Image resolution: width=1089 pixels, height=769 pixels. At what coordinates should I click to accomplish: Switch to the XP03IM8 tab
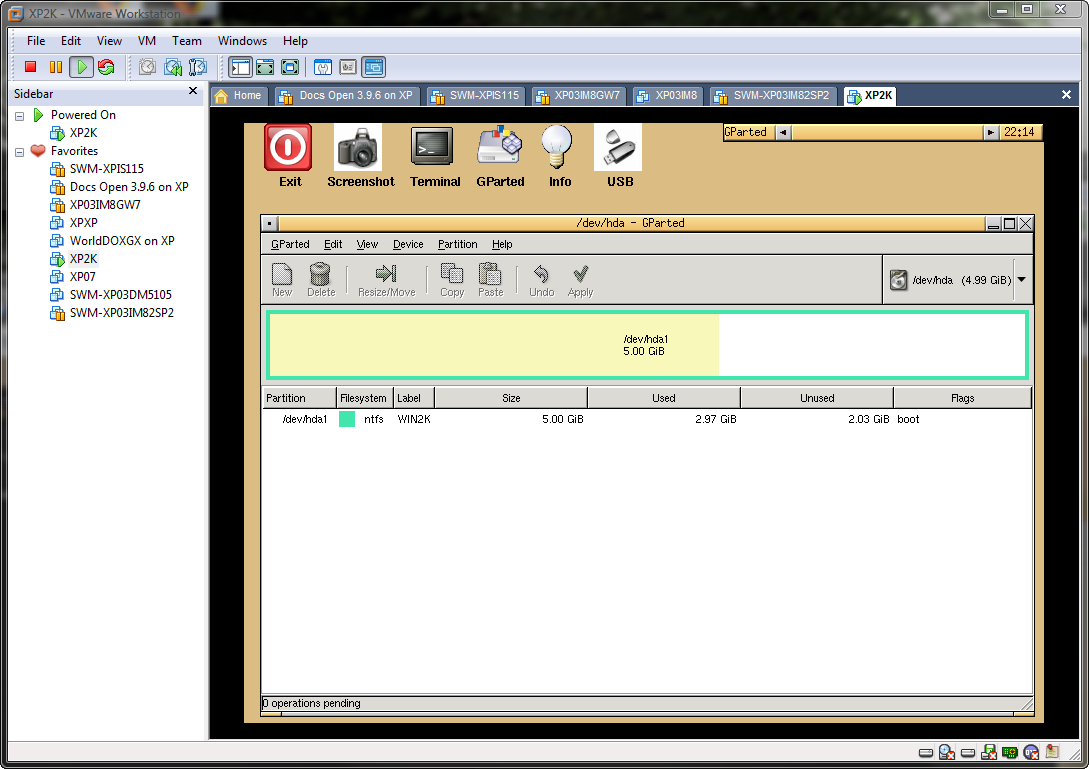tap(667, 96)
